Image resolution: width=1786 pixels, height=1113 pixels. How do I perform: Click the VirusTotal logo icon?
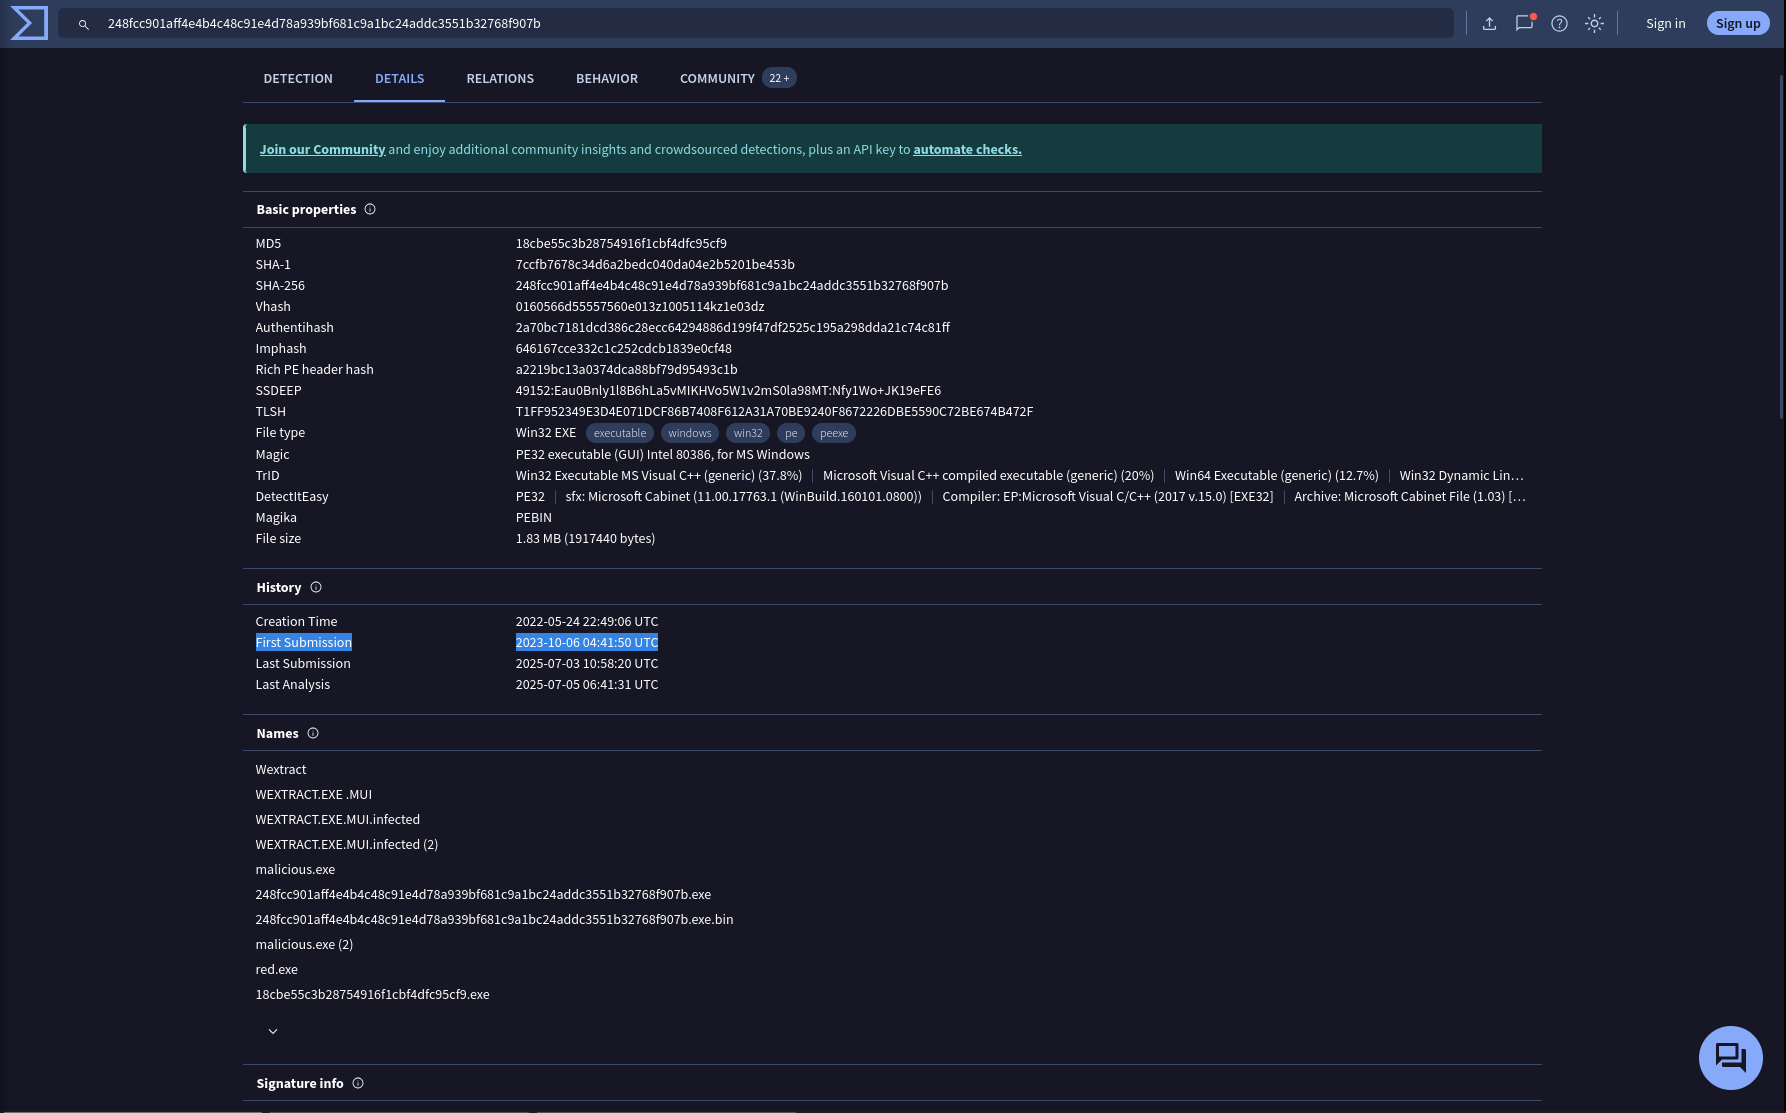(x=29, y=23)
